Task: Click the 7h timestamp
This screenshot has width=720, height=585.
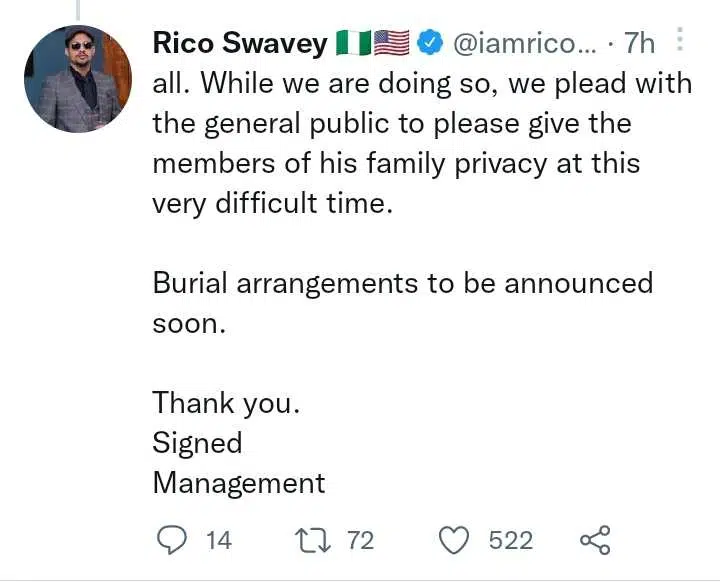Action: (x=640, y=44)
